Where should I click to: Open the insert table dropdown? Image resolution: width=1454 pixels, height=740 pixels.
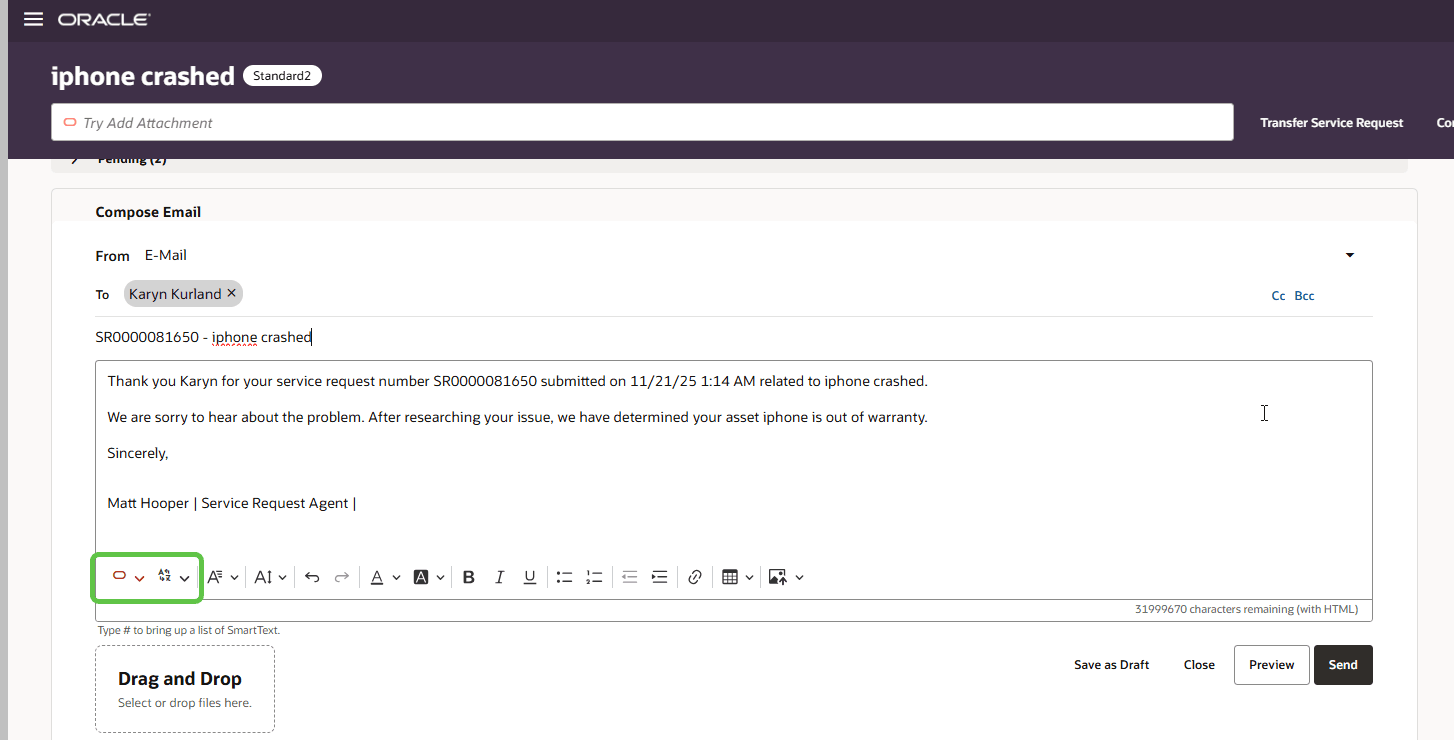[x=749, y=577]
